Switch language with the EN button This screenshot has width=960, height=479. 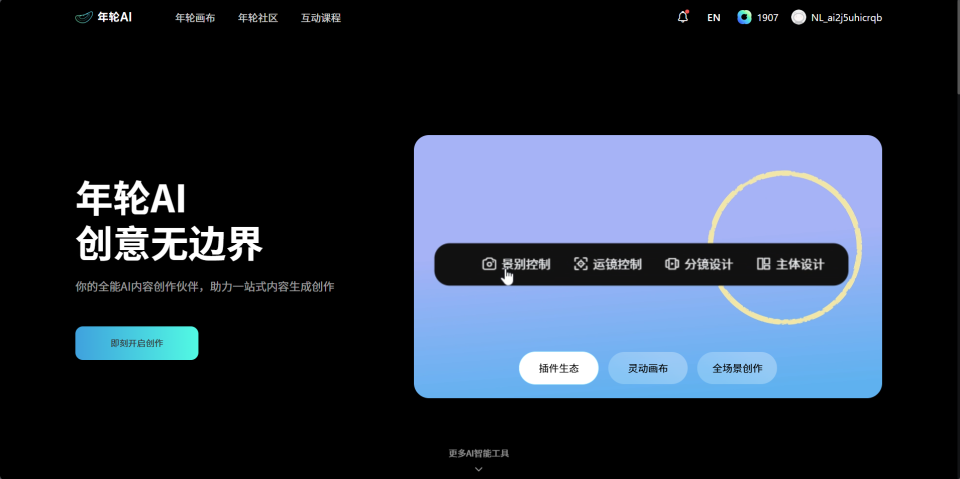pos(713,18)
